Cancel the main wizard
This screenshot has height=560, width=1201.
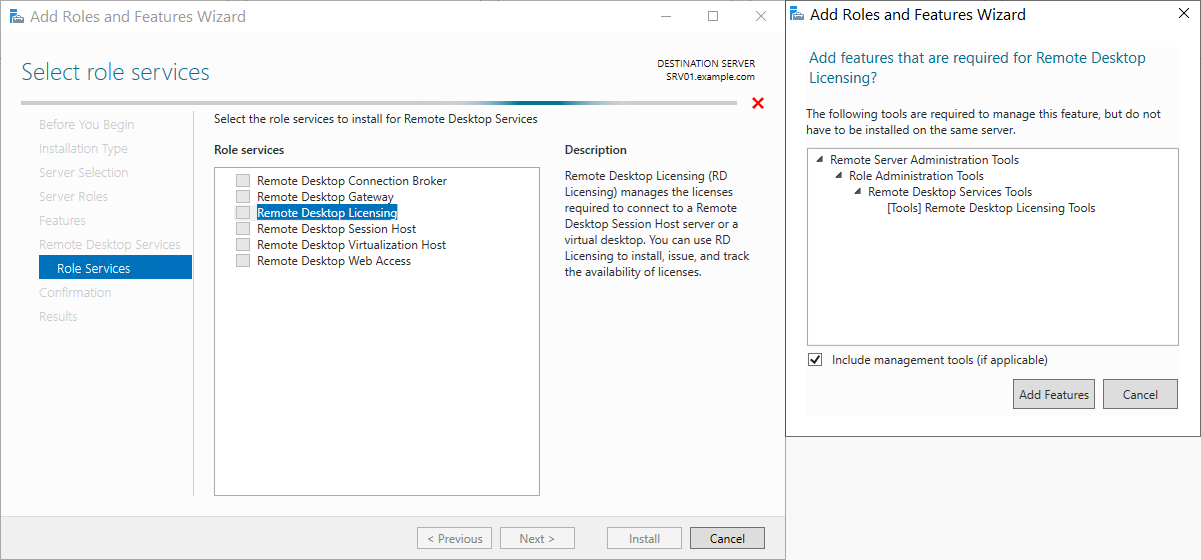coord(727,538)
